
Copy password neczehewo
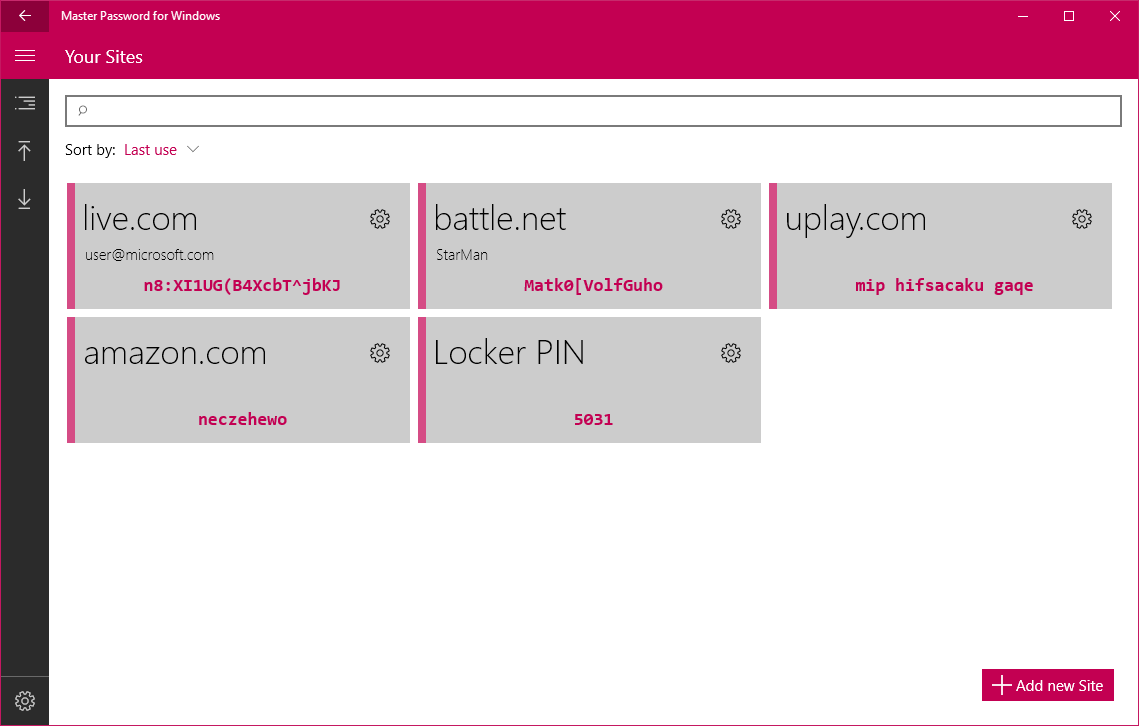click(x=243, y=419)
